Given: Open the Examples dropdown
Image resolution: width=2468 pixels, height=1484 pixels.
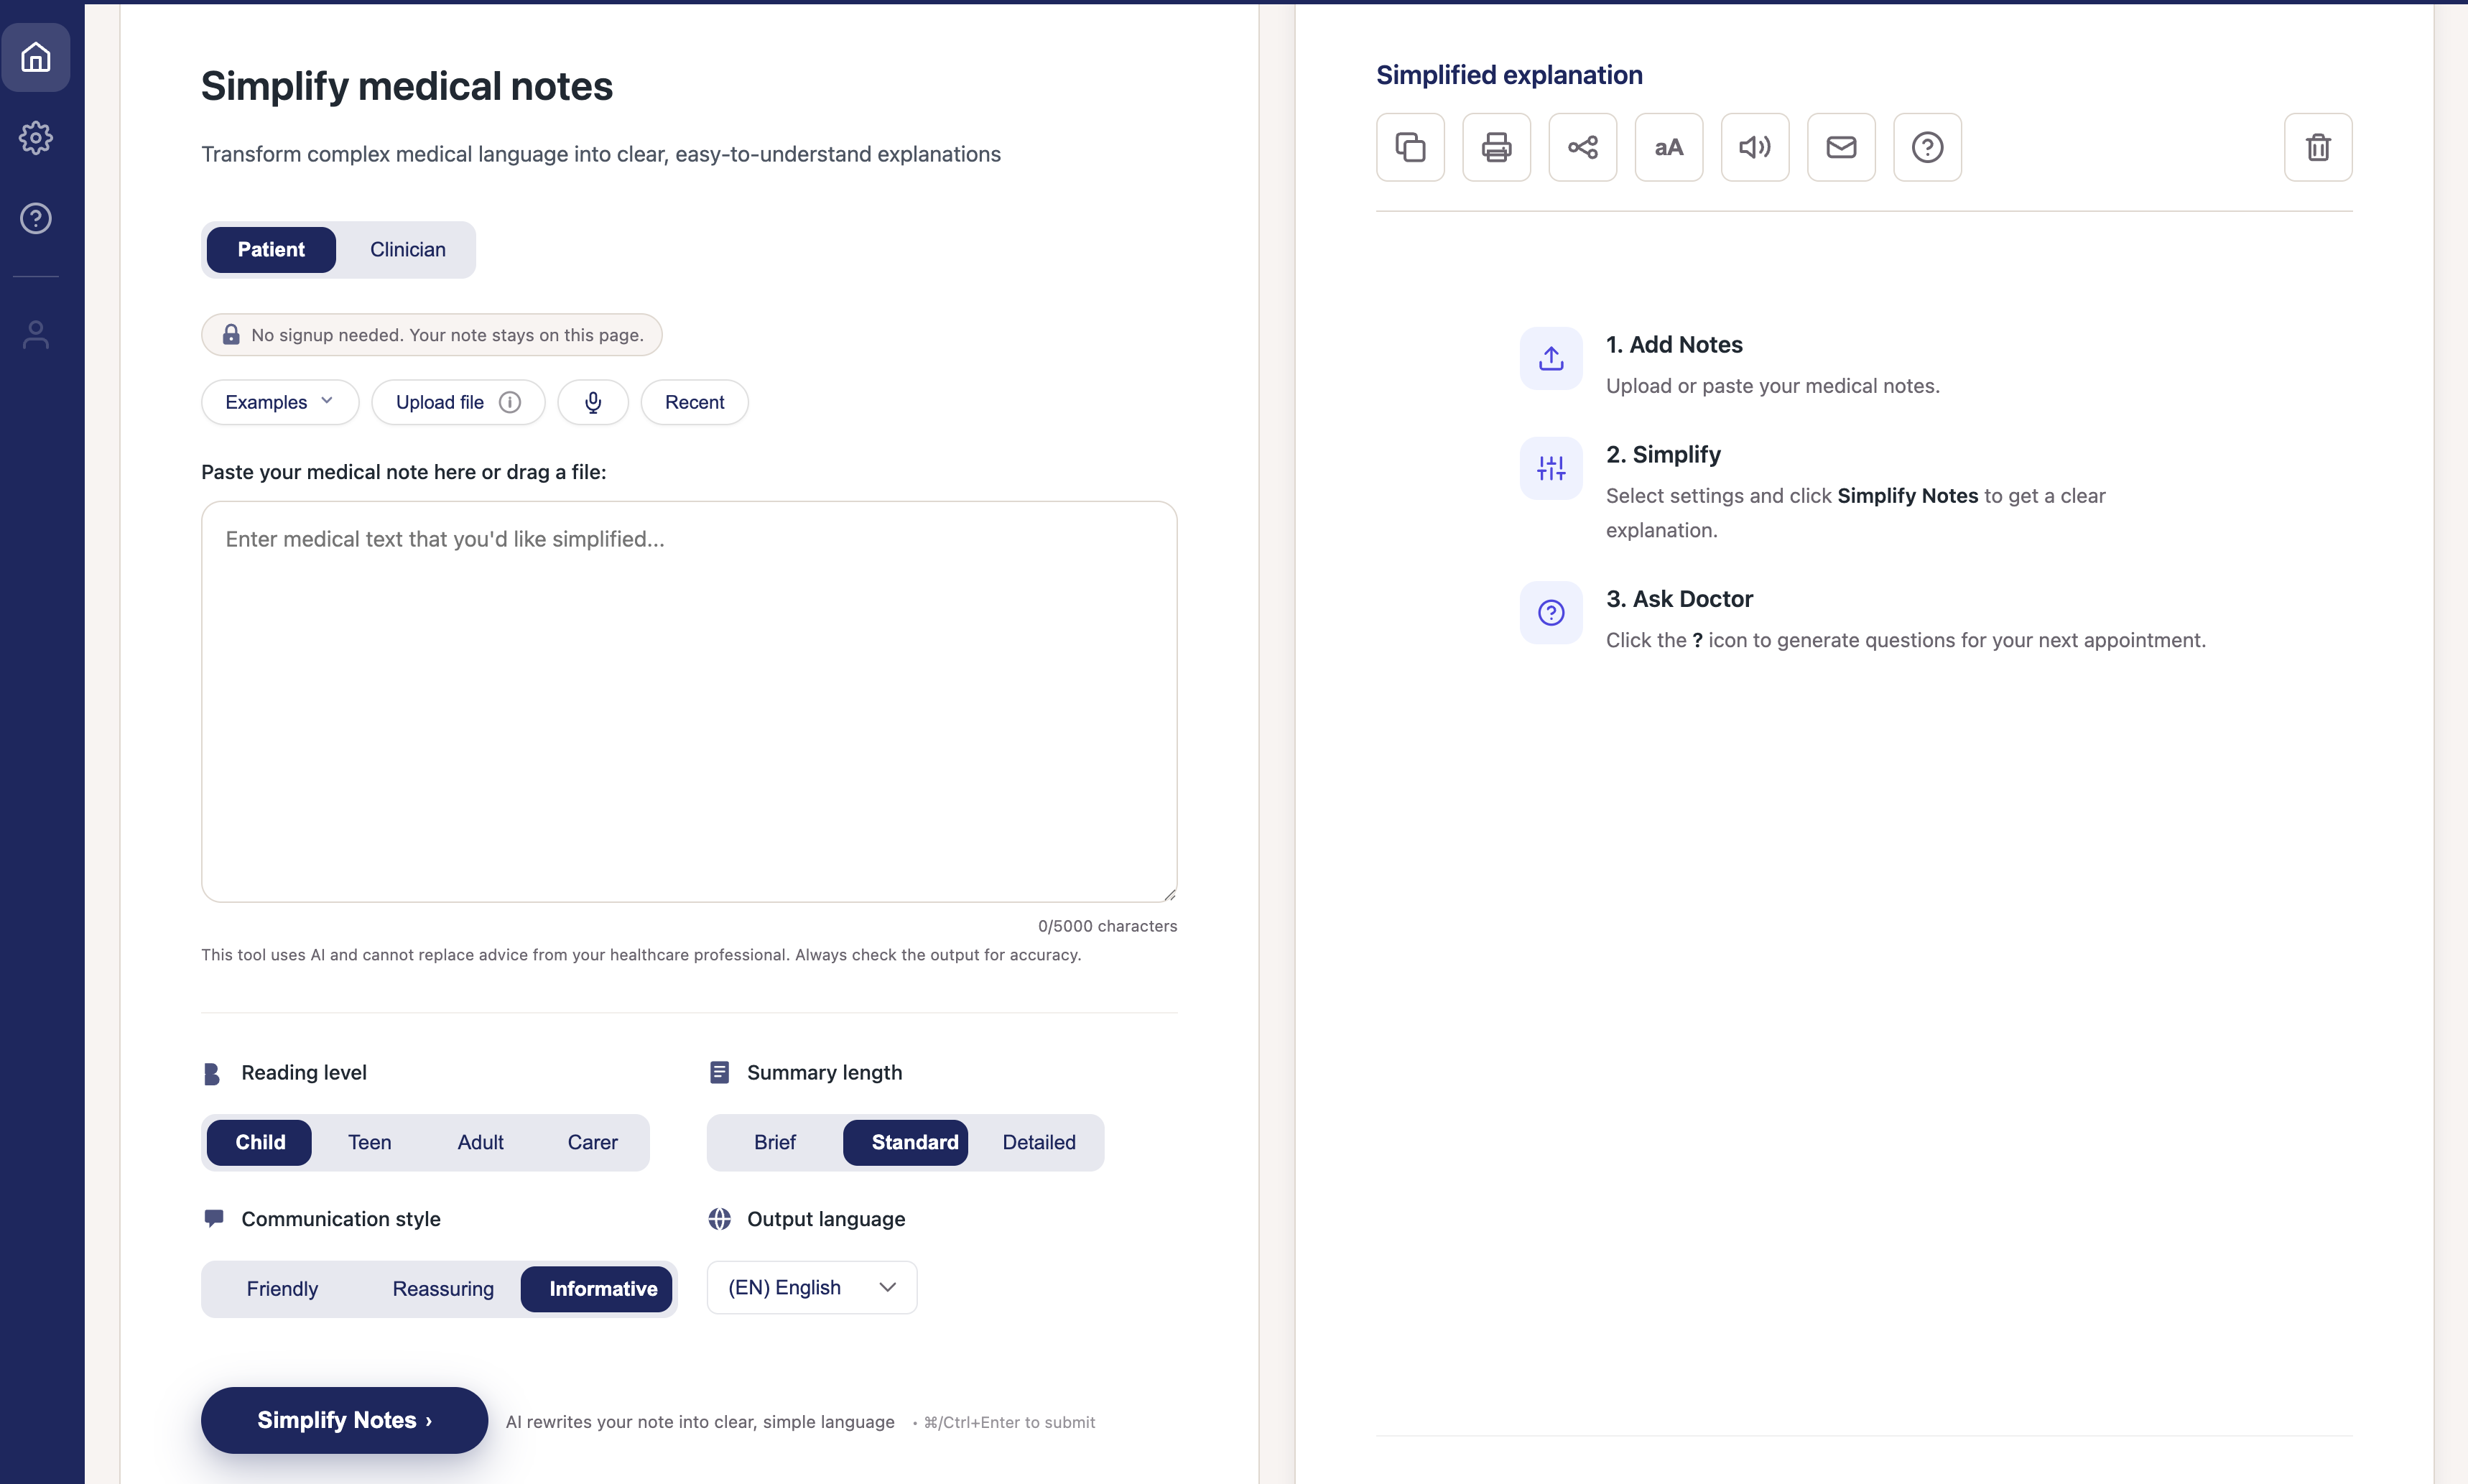Looking at the screenshot, I should tap(279, 402).
